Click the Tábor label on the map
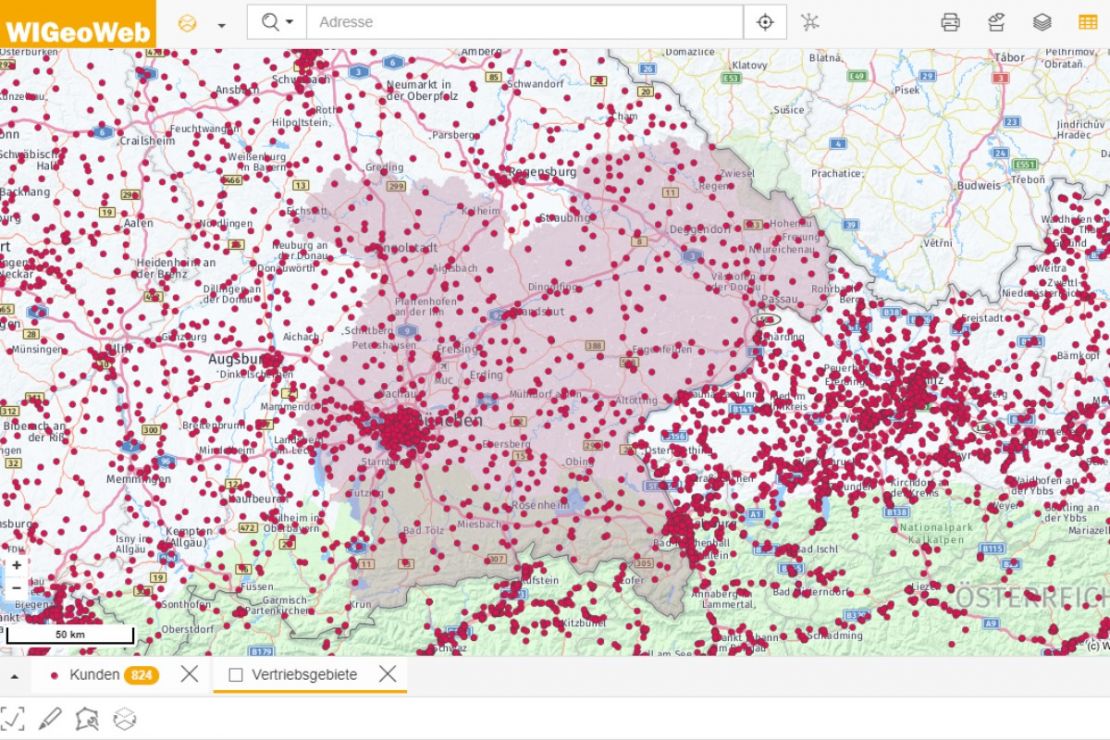Screen dimensions: 1110x740 point(1009,57)
